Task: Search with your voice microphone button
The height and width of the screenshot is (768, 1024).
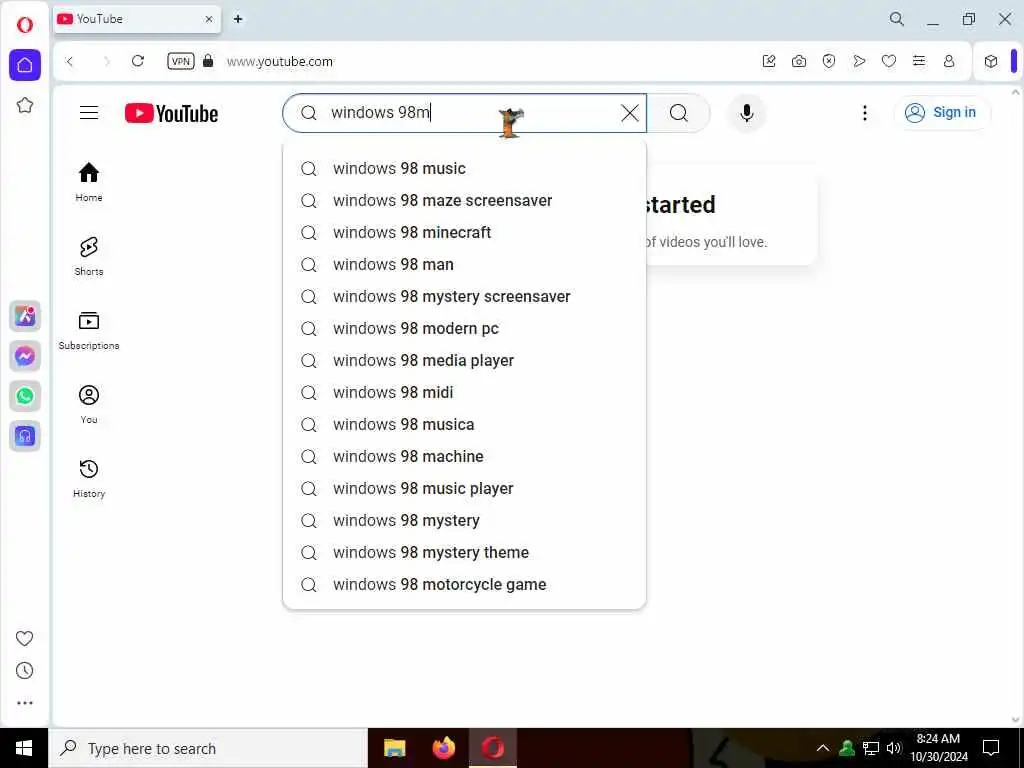Action: point(746,113)
